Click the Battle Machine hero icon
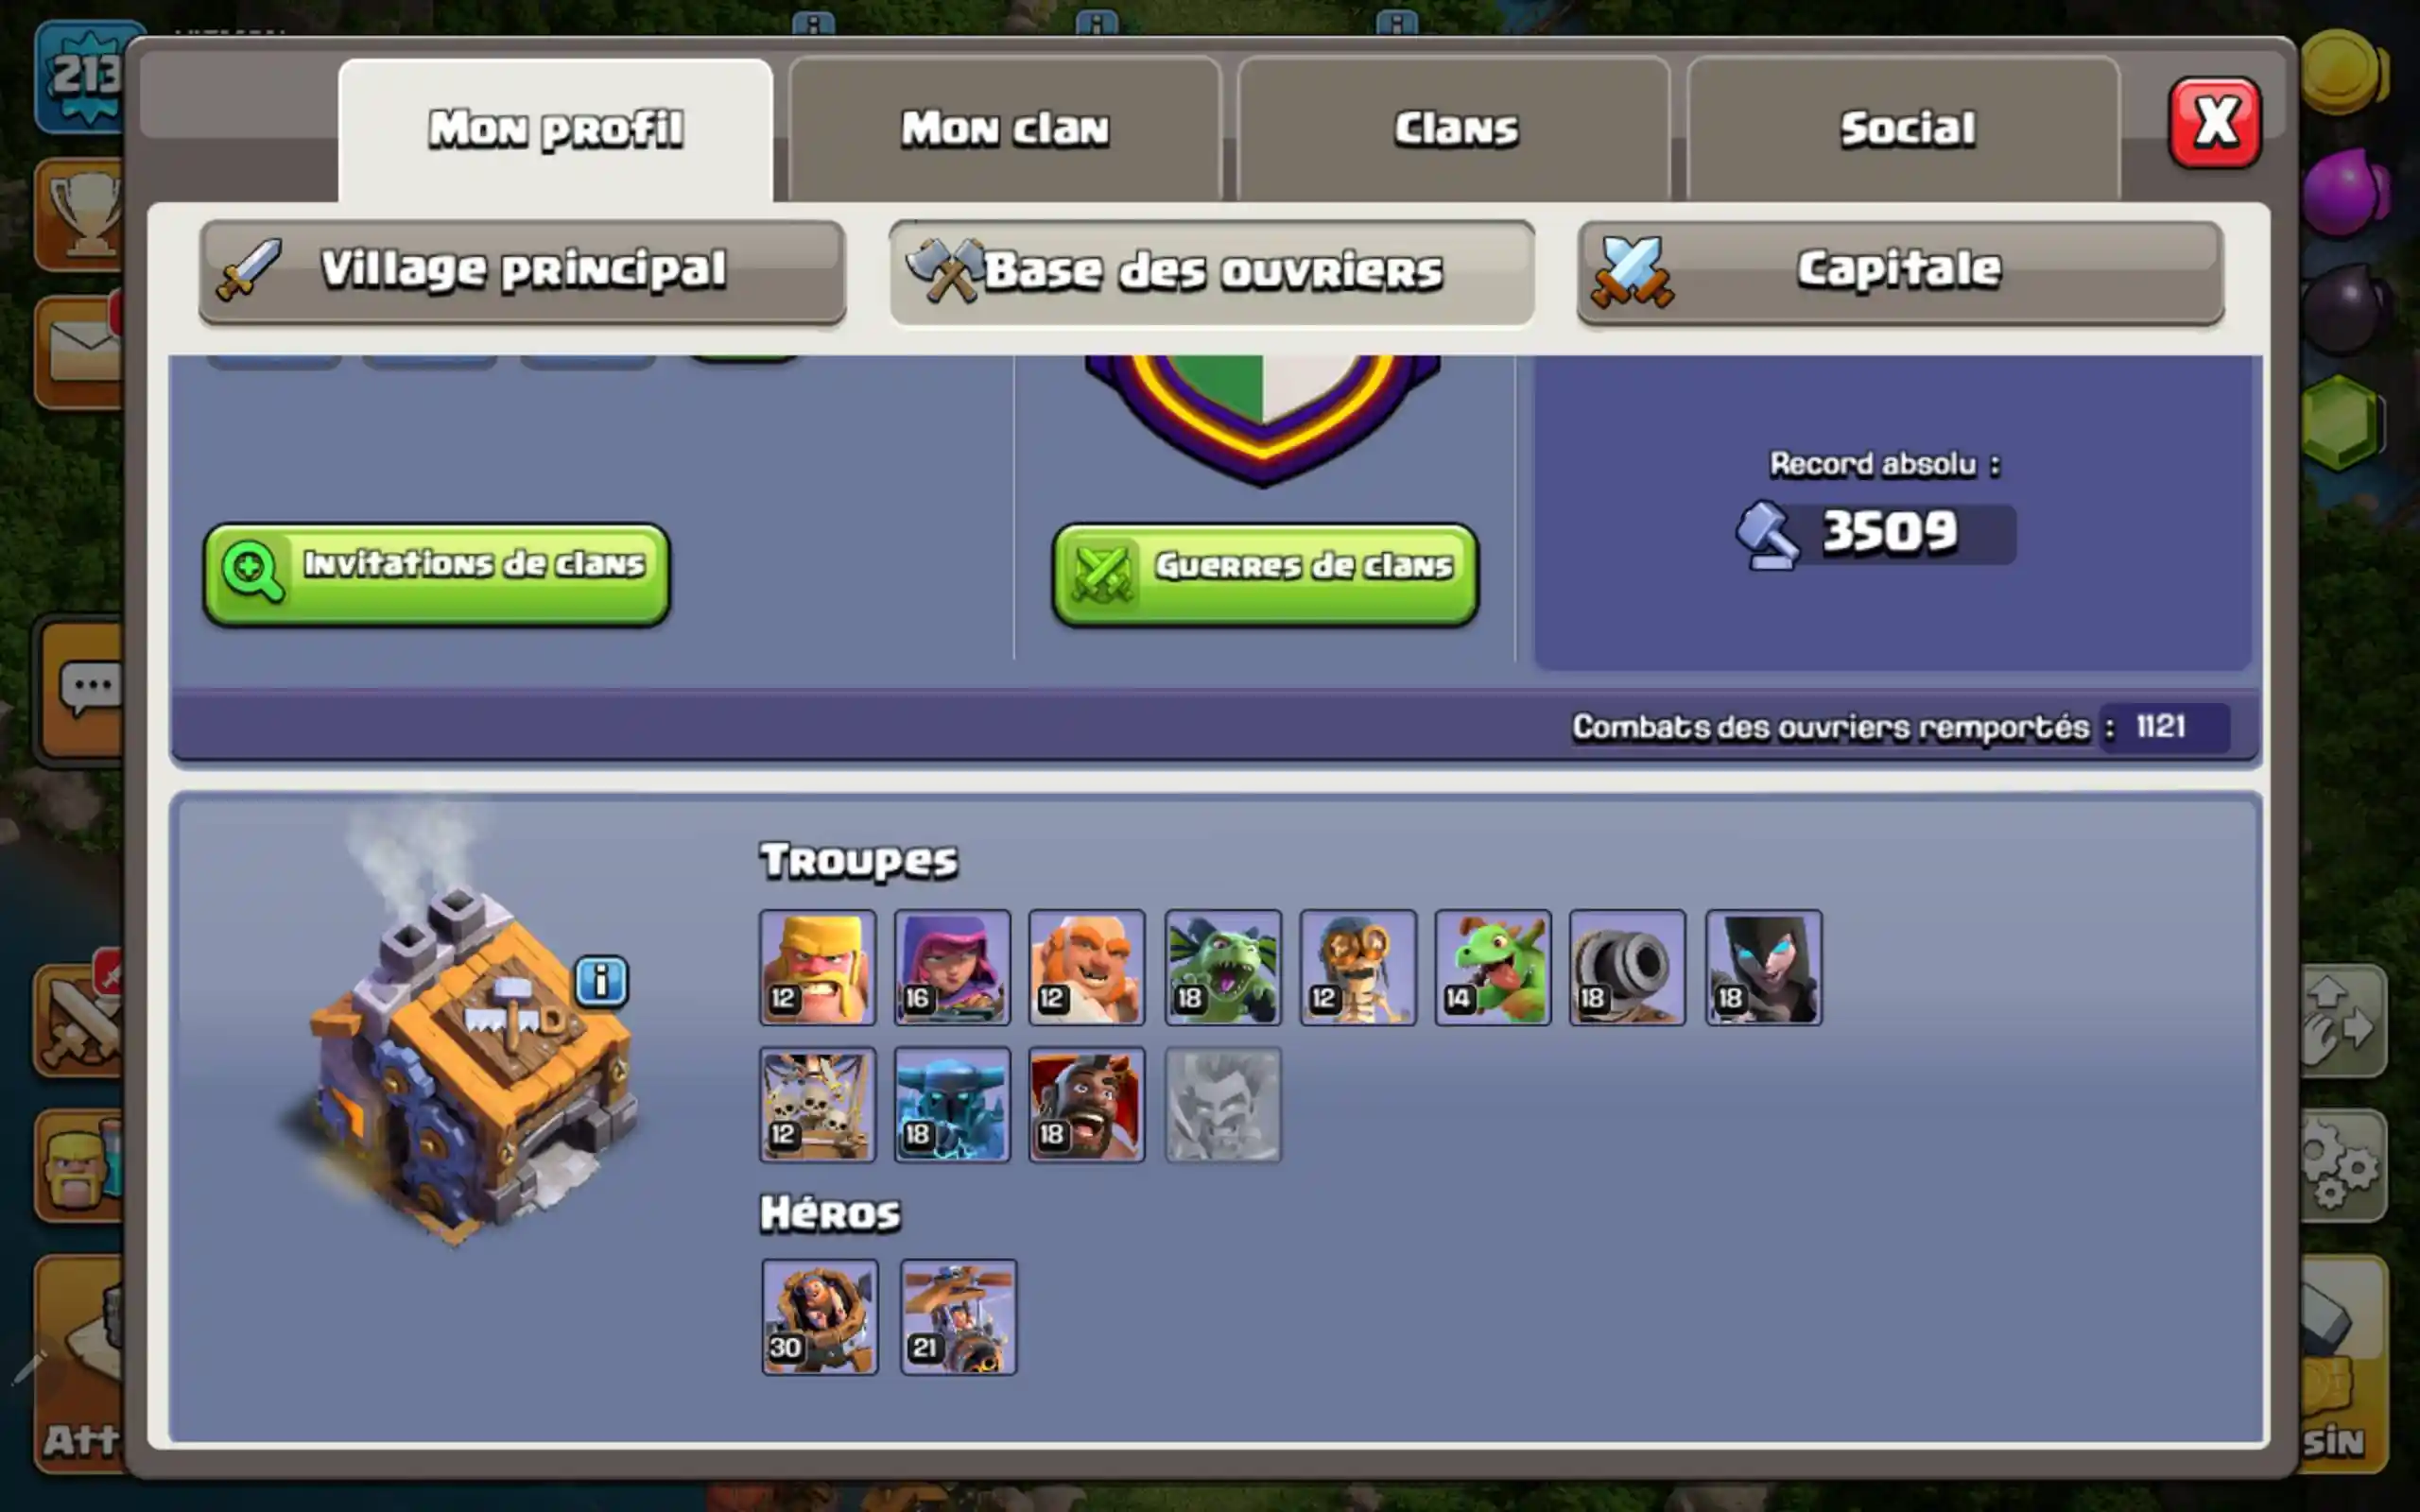The width and height of the screenshot is (2420, 1512). pos(820,1316)
